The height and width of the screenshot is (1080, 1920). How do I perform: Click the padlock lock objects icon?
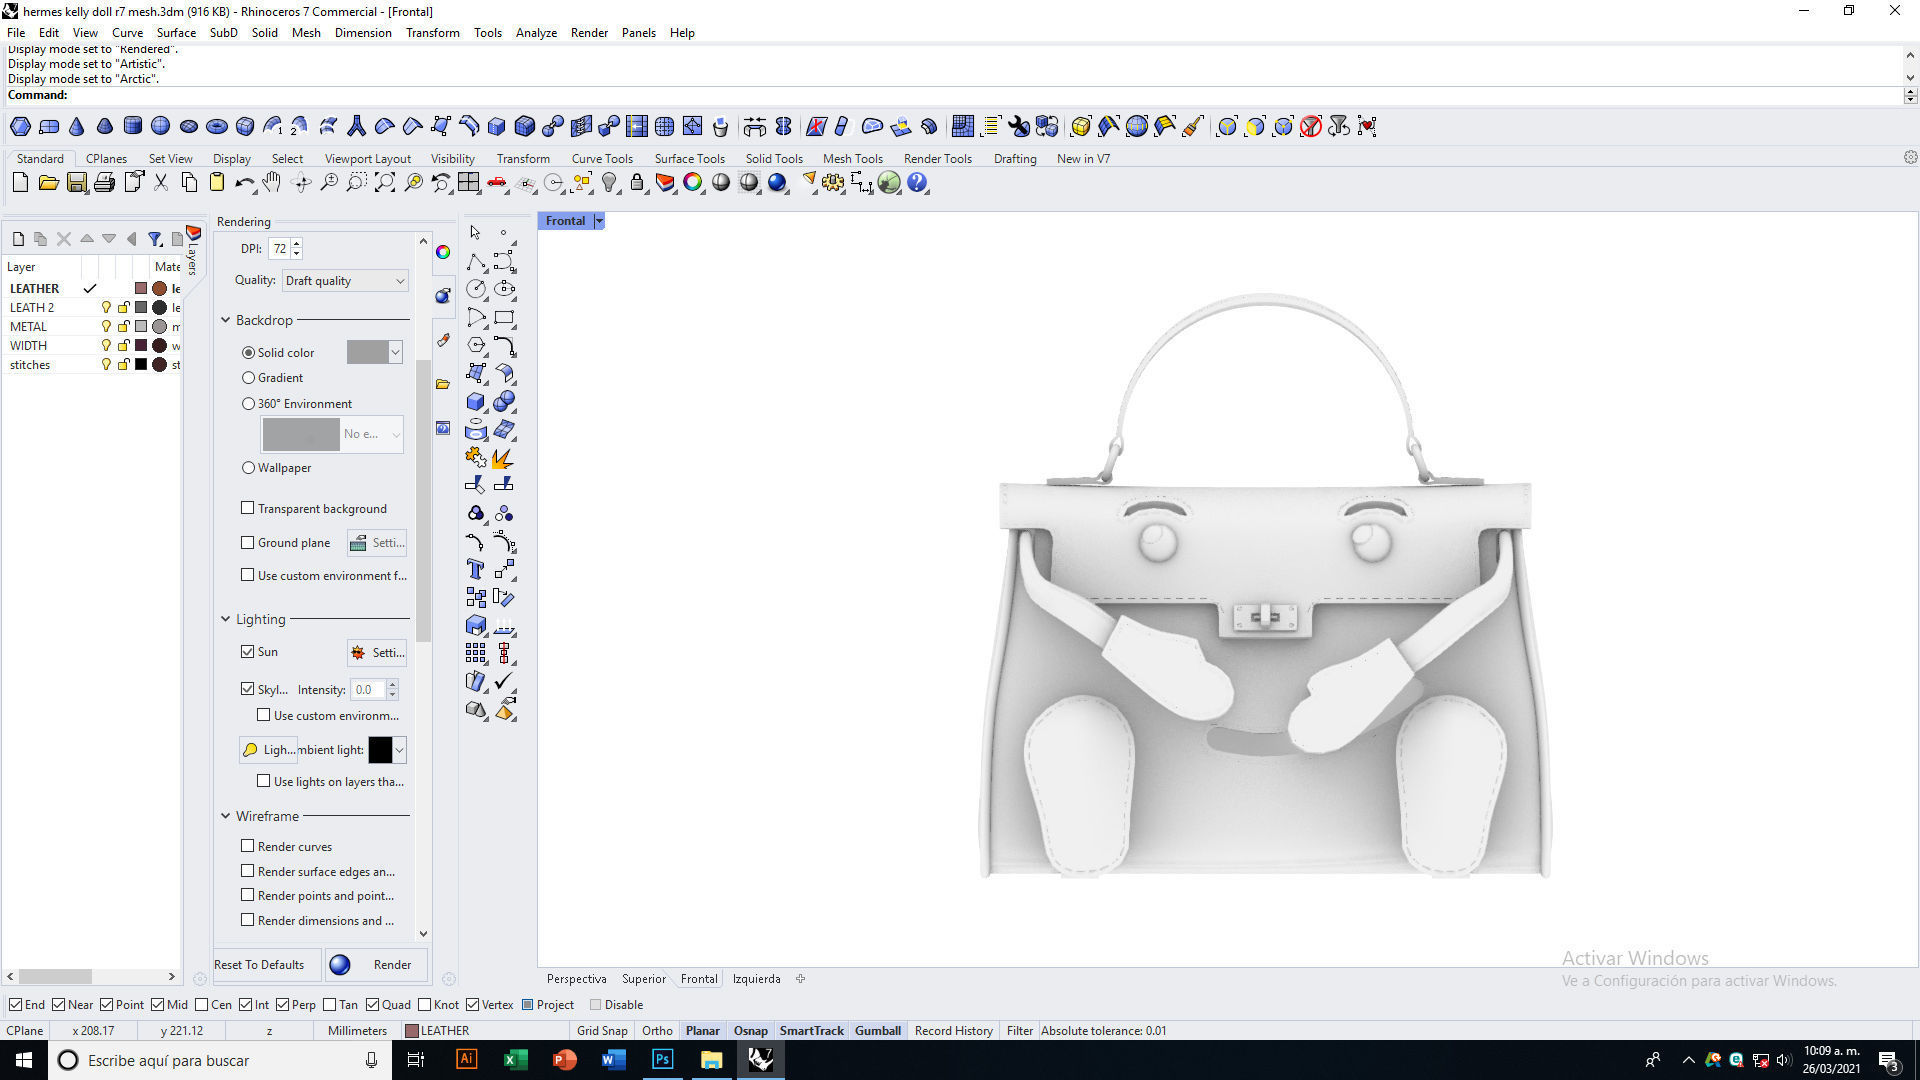[637, 183]
